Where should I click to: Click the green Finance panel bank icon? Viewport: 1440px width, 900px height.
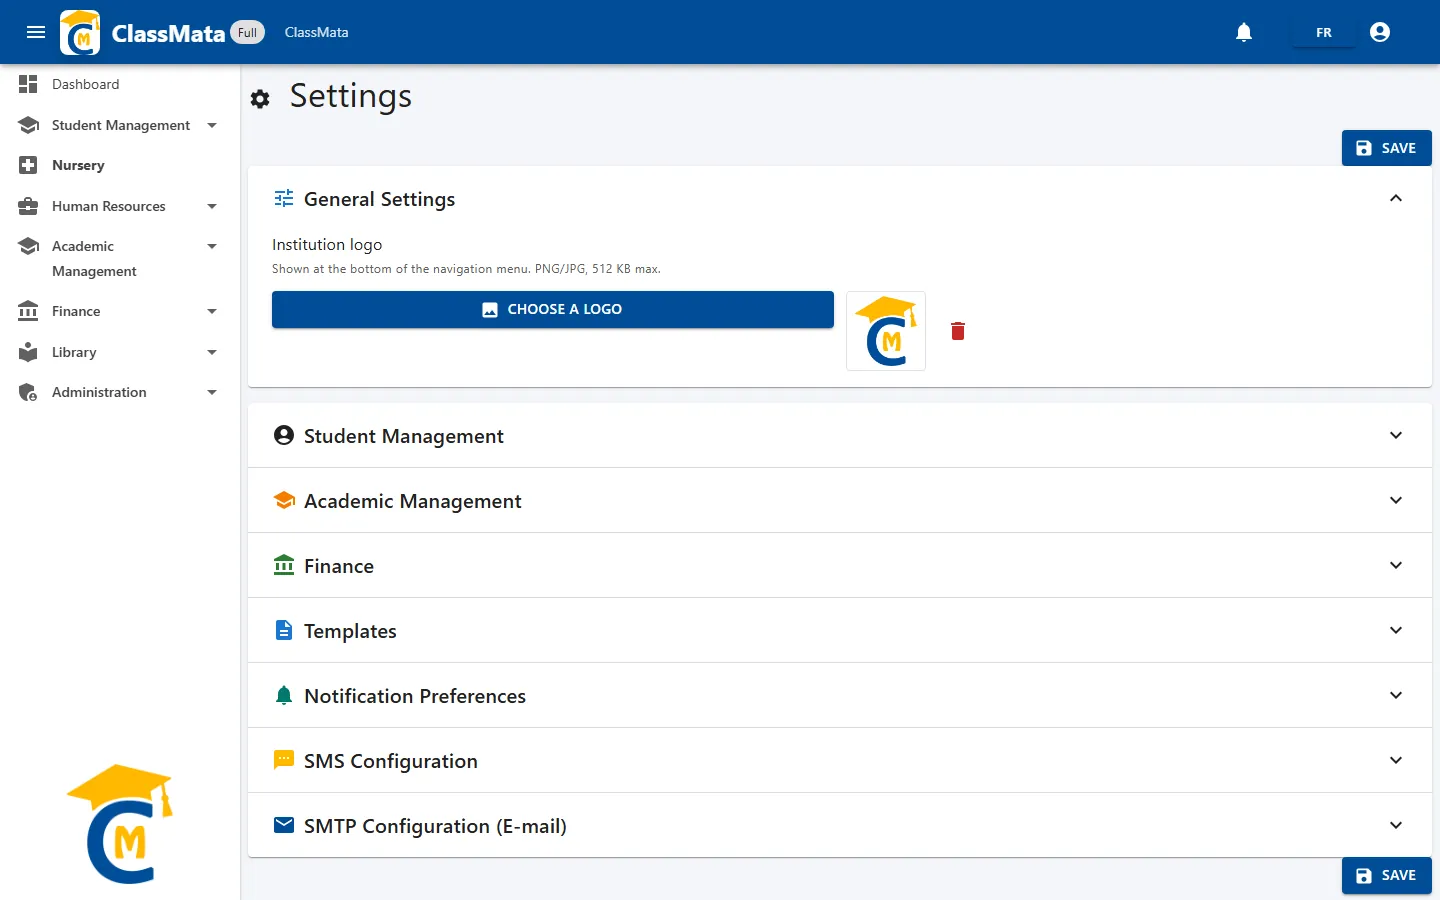pyautogui.click(x=284, y=565)
